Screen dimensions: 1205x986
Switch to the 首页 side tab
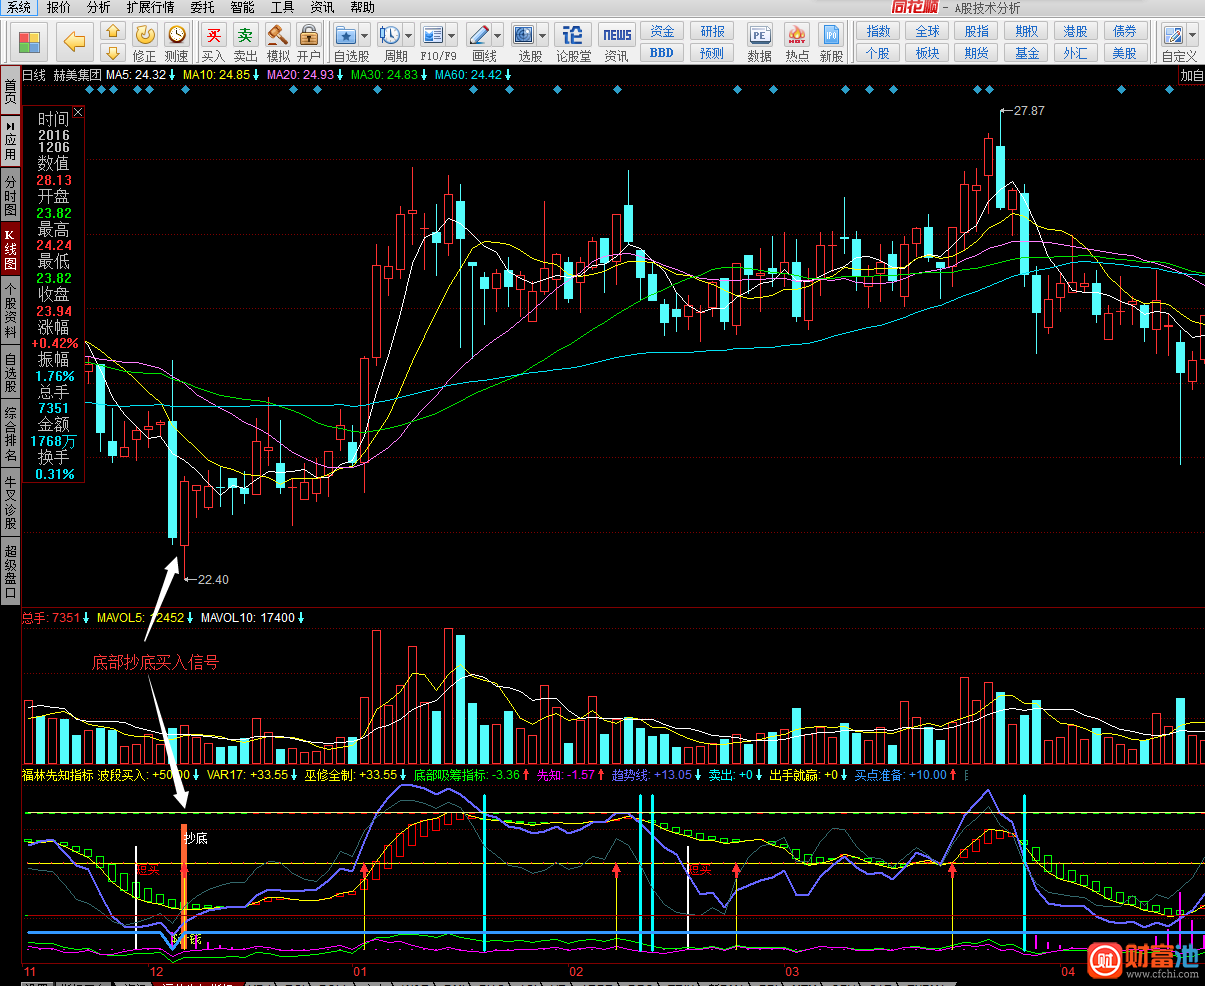click(10, 91)
